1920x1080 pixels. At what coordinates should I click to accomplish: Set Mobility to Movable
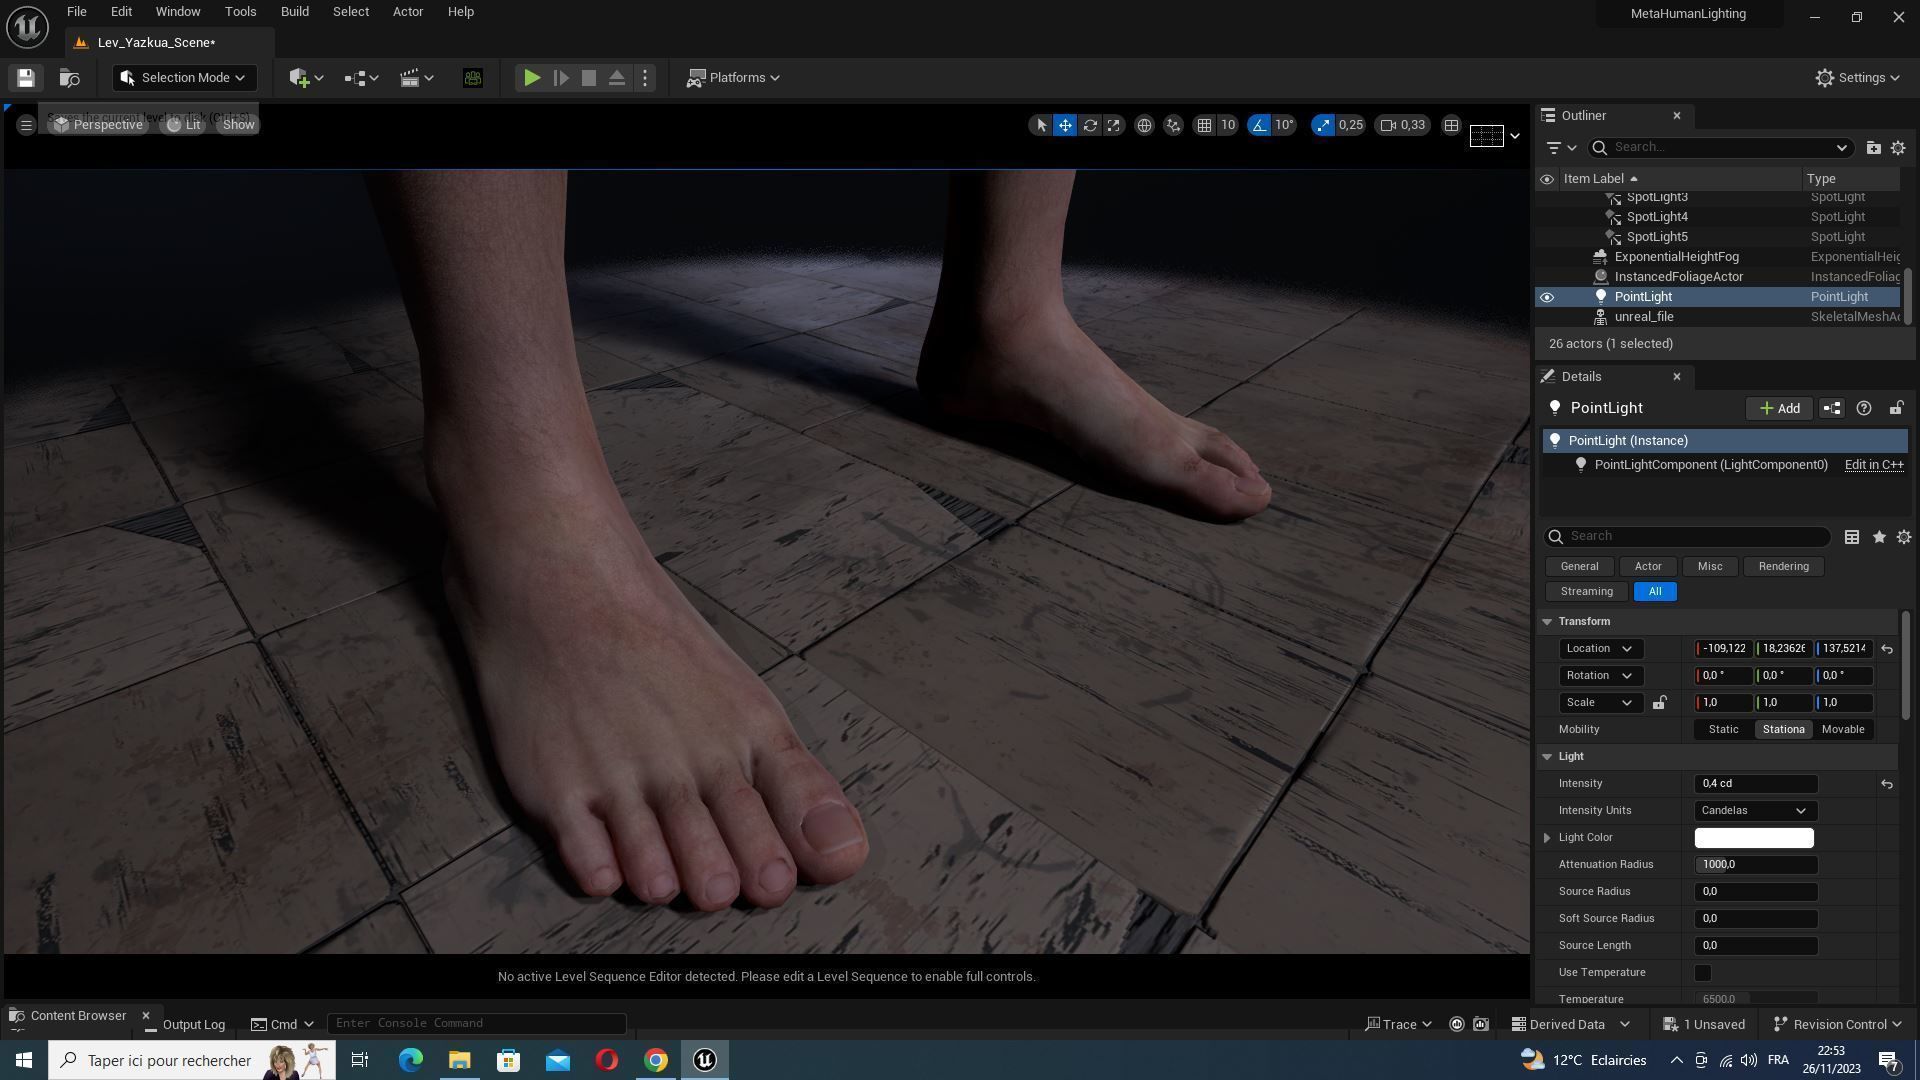pyautogui.click(x=1842, y=730)
